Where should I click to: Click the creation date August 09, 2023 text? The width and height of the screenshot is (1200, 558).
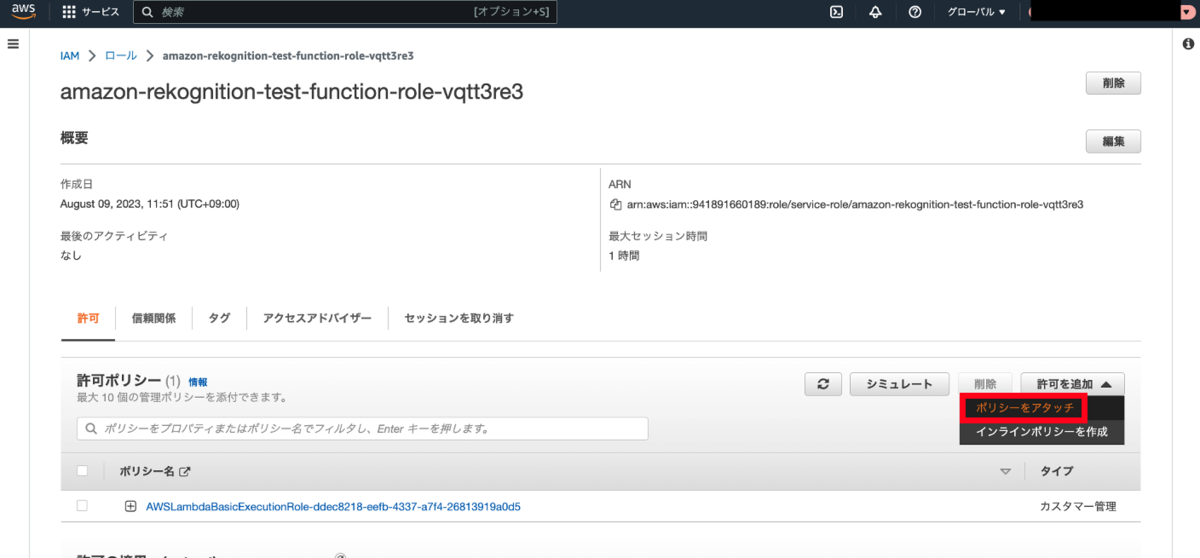149,204
